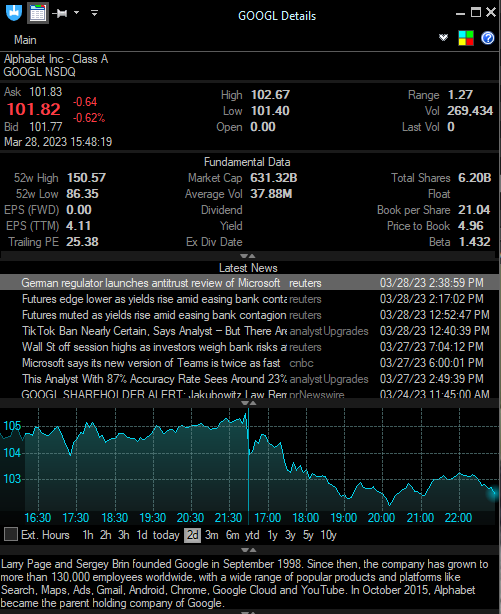The width and height of the screenshot is (501, 614).
Task: Open the dropdown arrow beside pin
Action: click(x=76, y=13)
